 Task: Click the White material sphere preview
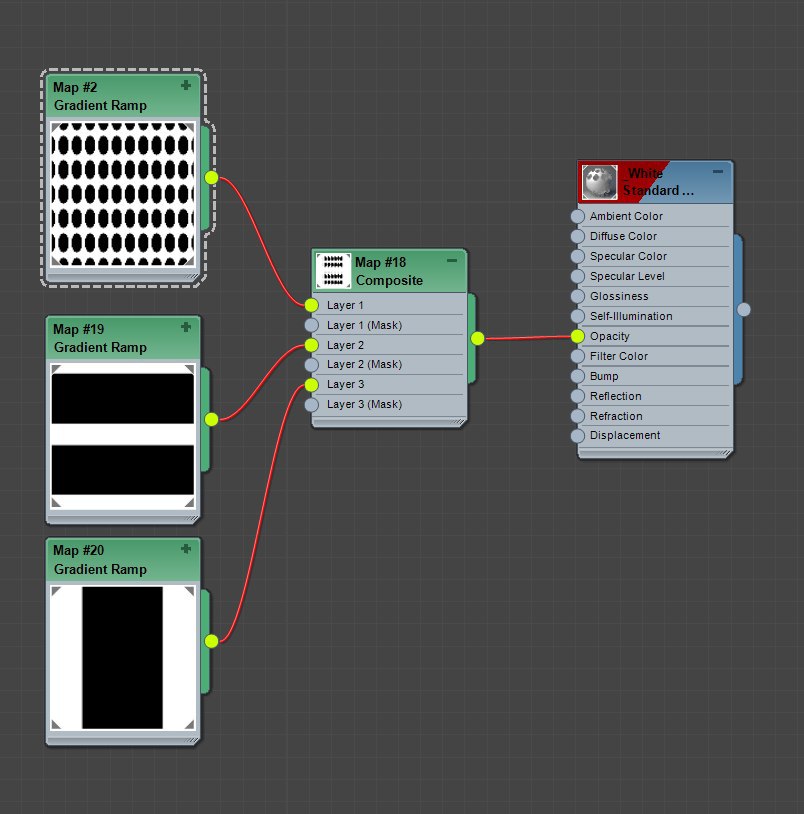pyautogui.click(x=599, y=182)
